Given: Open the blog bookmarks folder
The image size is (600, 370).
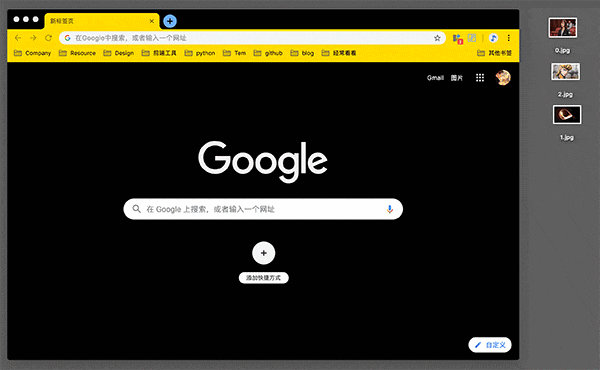Looking at the screenshot, I should pyautogui.click(x=302, y=53).
